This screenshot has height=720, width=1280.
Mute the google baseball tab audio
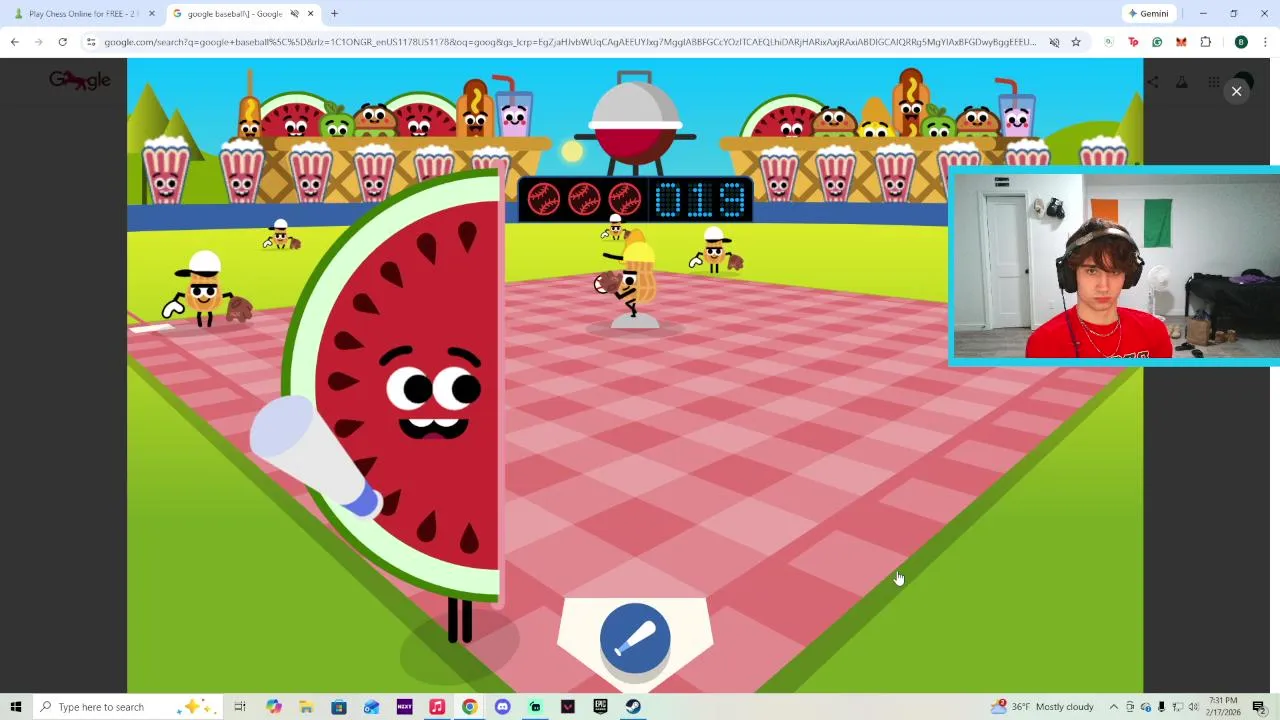pyautogui.click(x=294, y=14)
